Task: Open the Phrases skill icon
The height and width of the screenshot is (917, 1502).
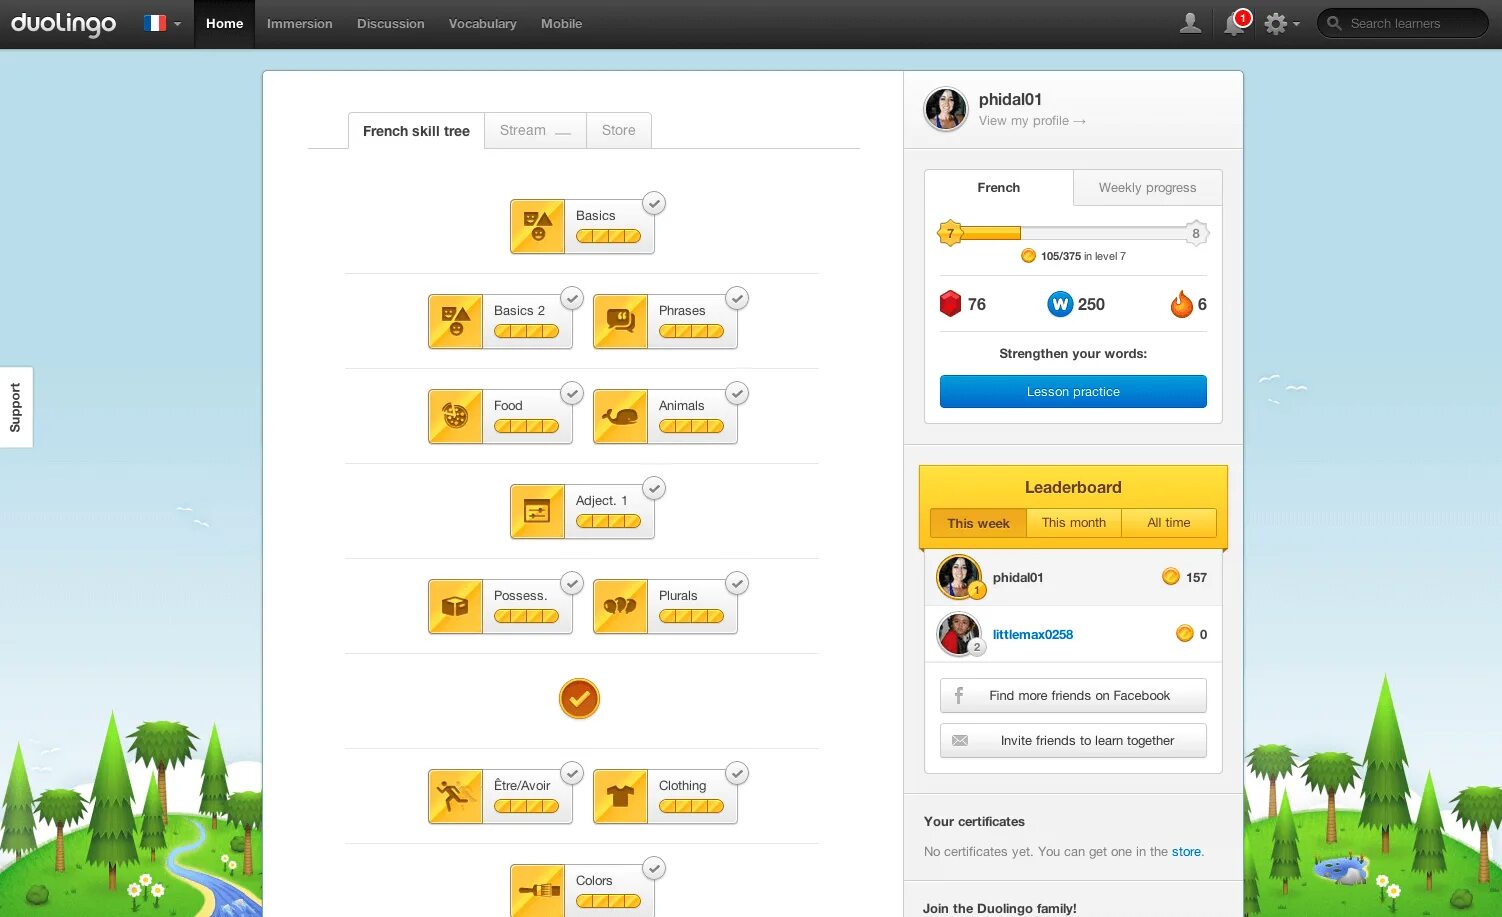Action: 621,321
